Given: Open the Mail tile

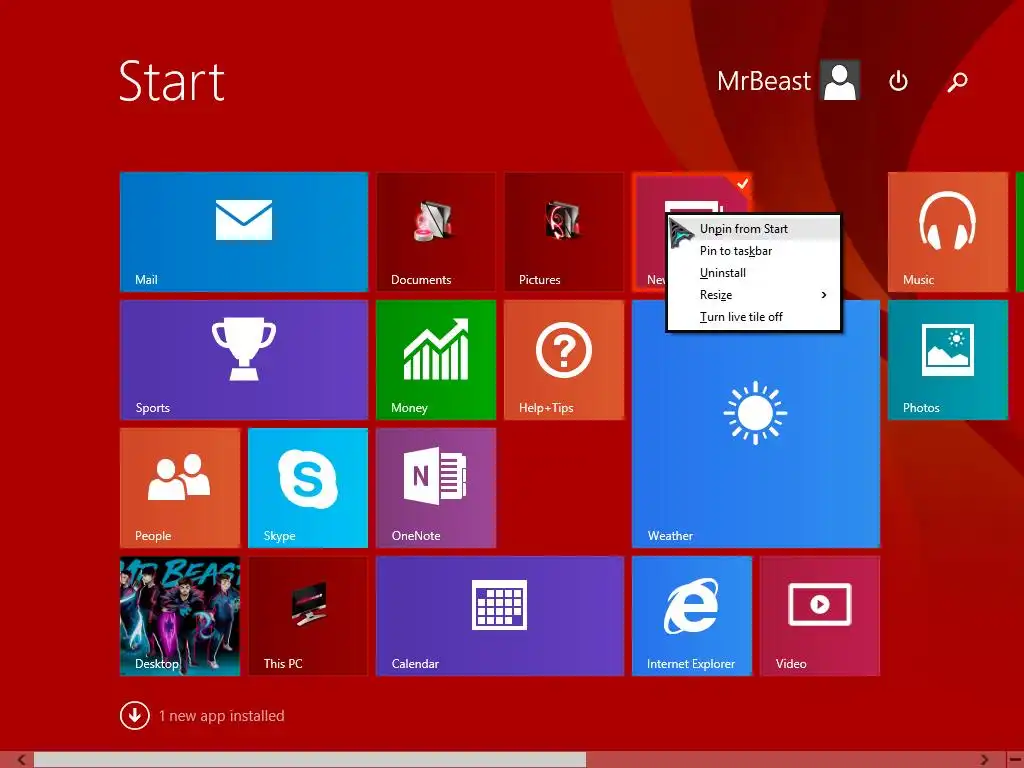Looking at the screenshot, I should 244,232.
